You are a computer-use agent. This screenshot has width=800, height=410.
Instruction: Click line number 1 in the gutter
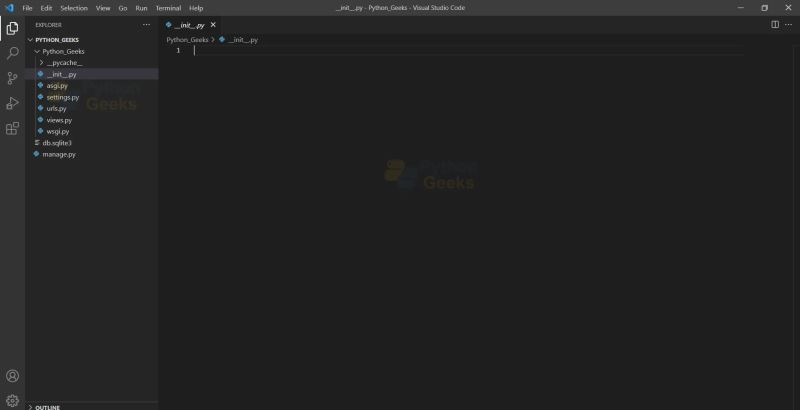(178, 50)
